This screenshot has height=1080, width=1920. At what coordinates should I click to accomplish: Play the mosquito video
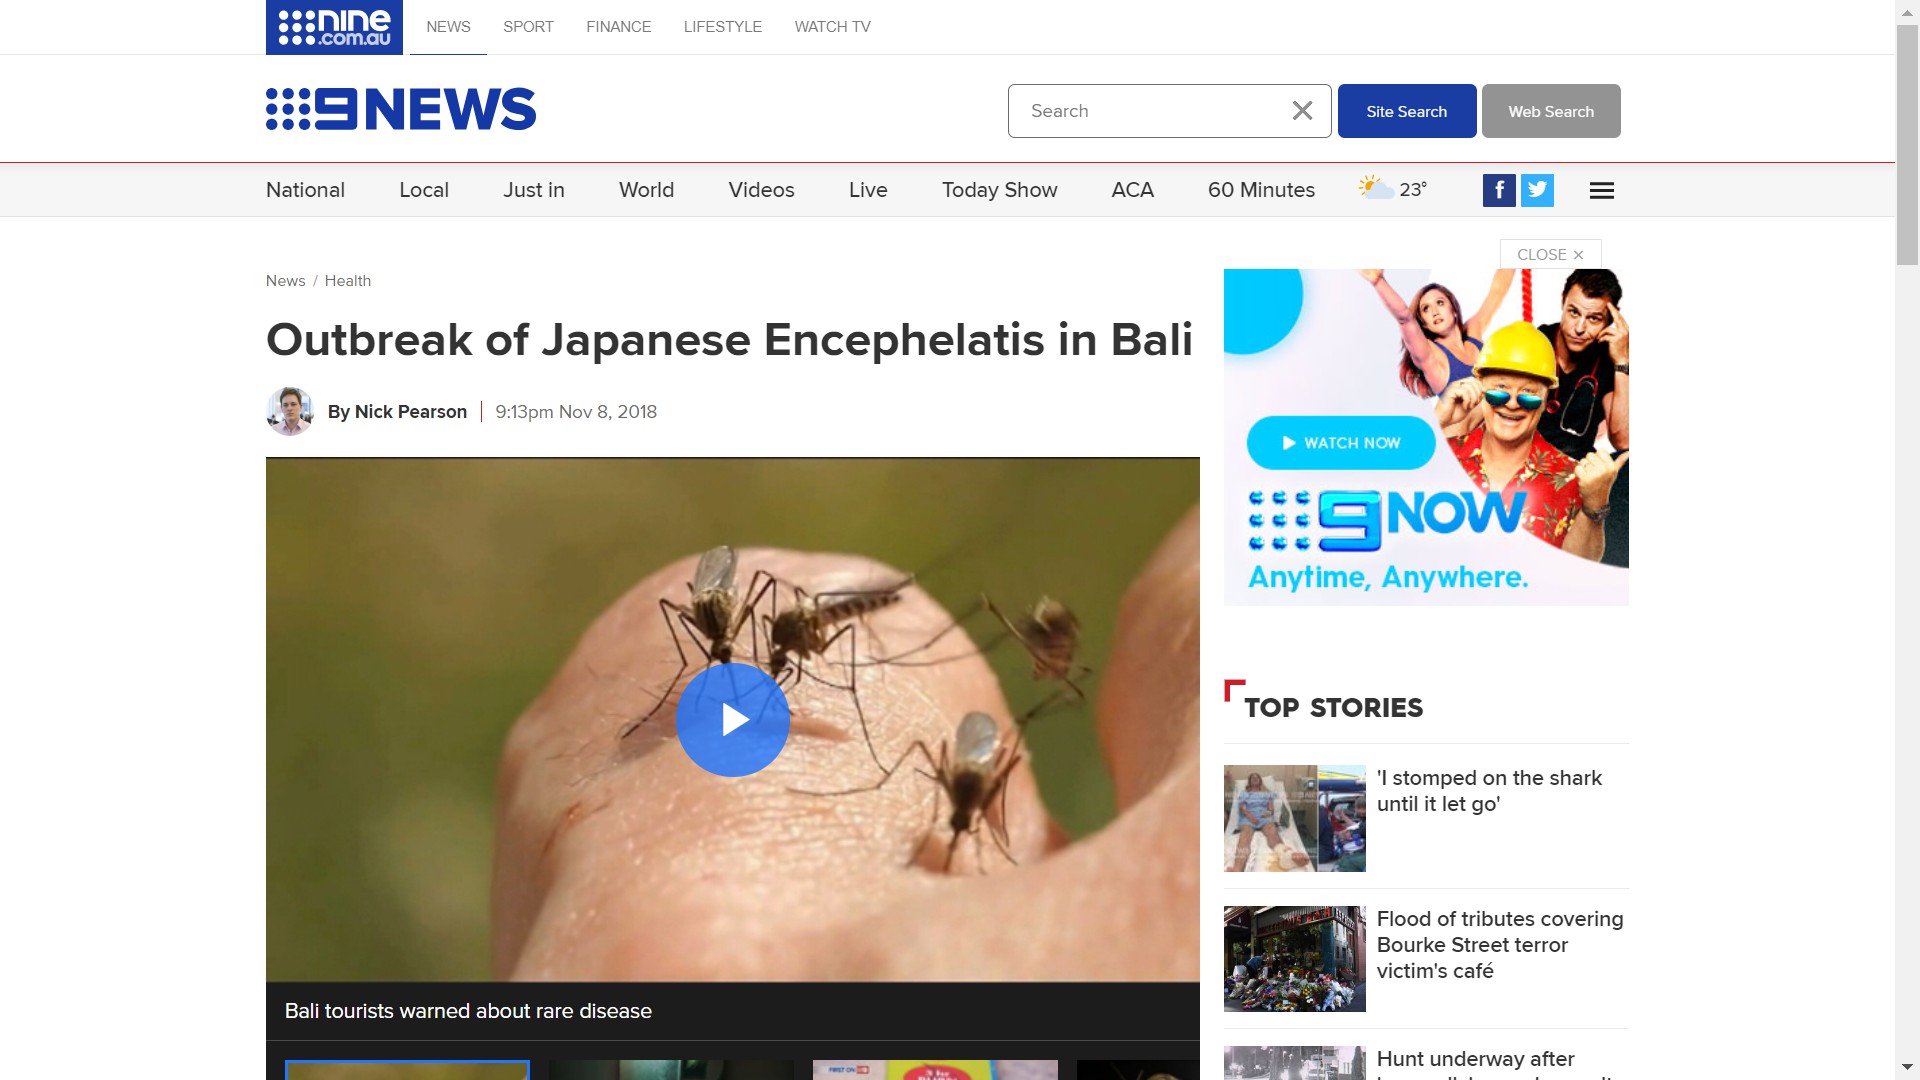(x=733, y=720)
